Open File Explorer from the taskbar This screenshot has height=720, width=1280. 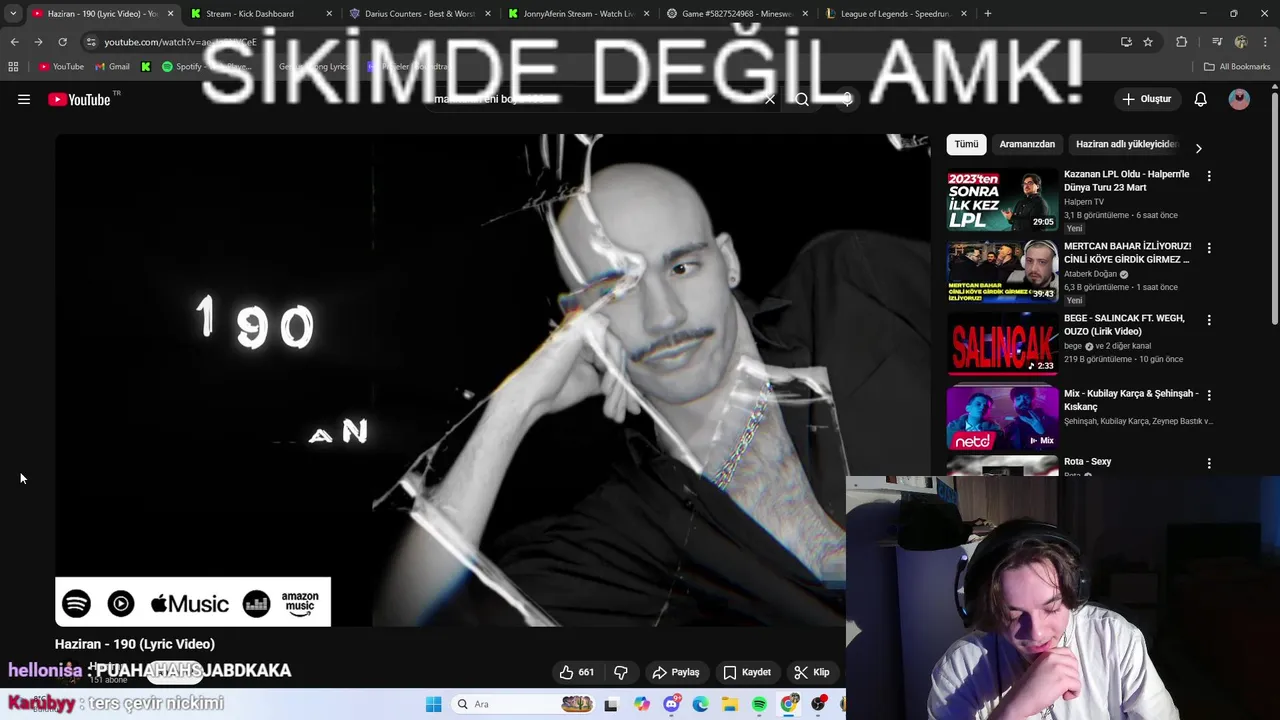tap(730, 704)
